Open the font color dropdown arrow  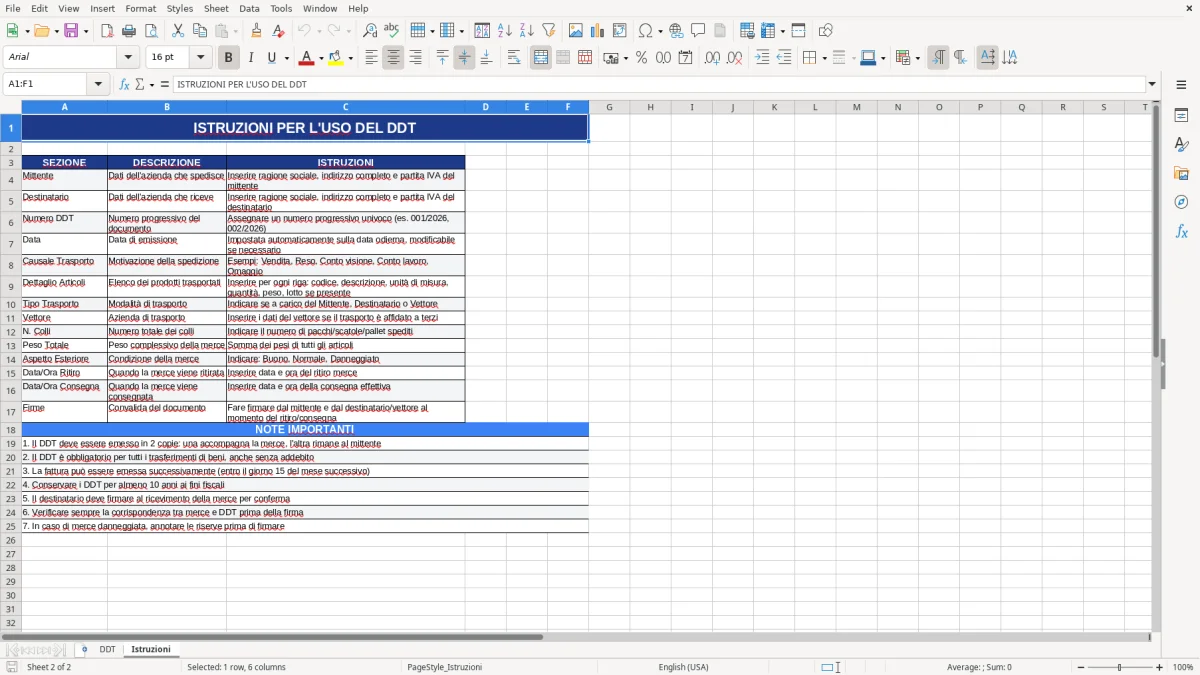321,57
